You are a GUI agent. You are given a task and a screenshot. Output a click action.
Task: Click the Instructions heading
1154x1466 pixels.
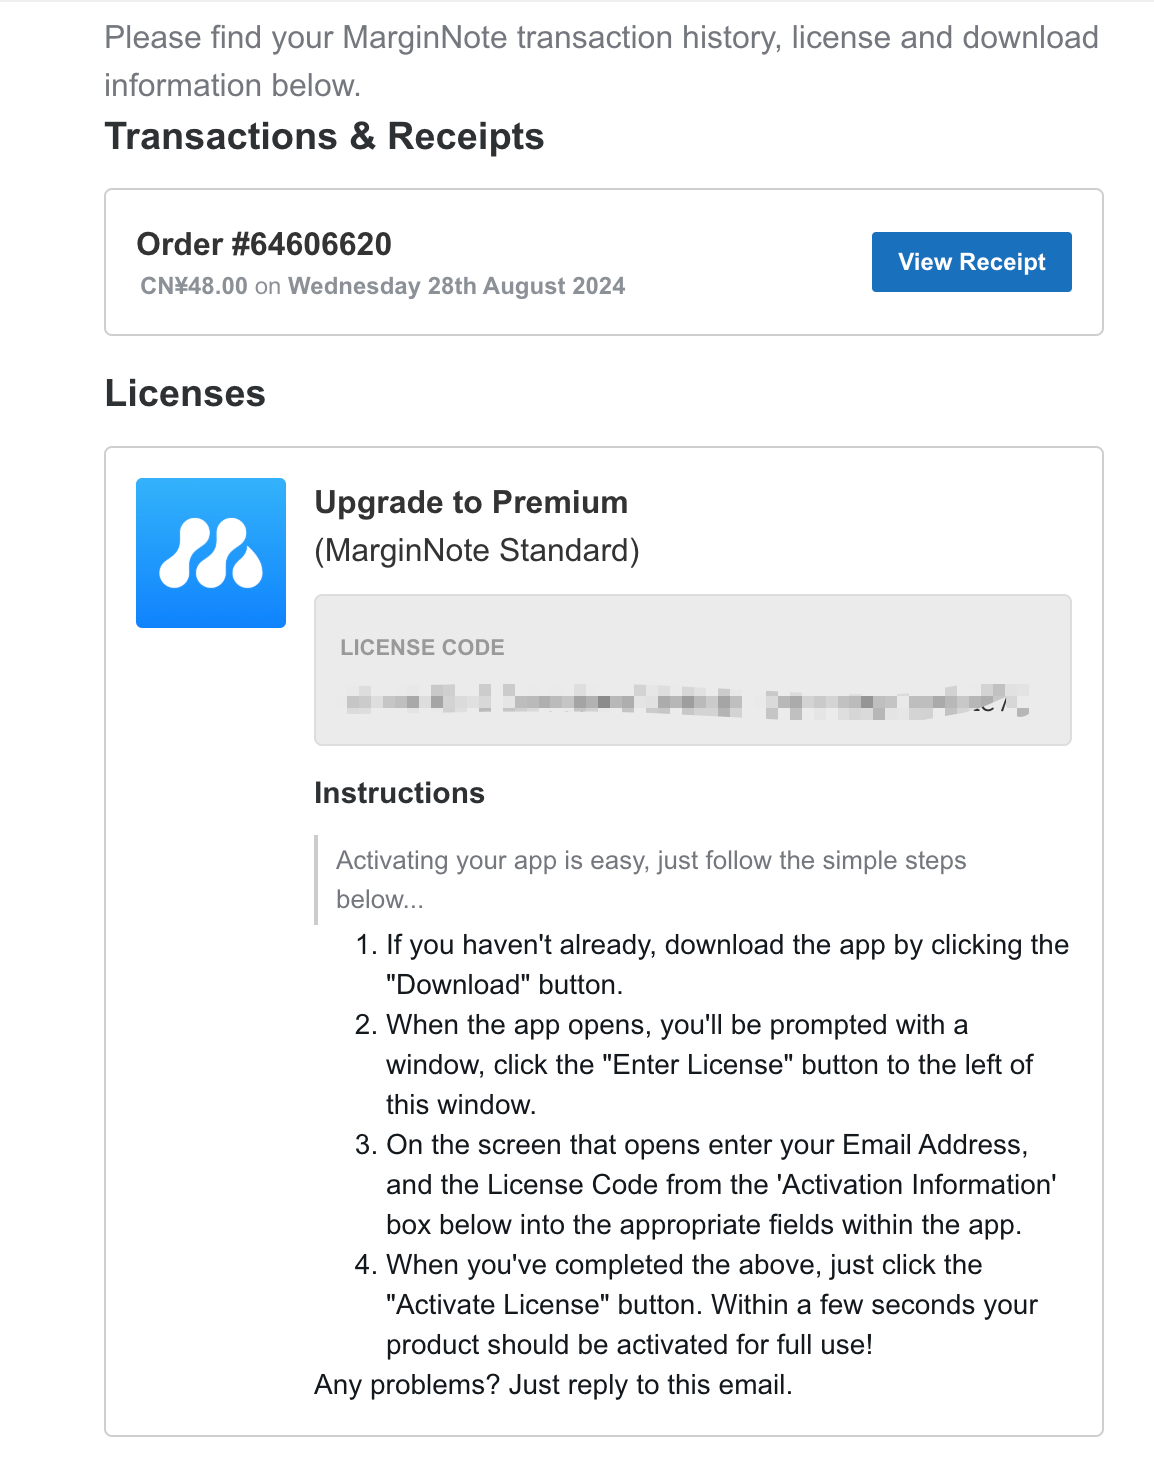pos(399,793)
